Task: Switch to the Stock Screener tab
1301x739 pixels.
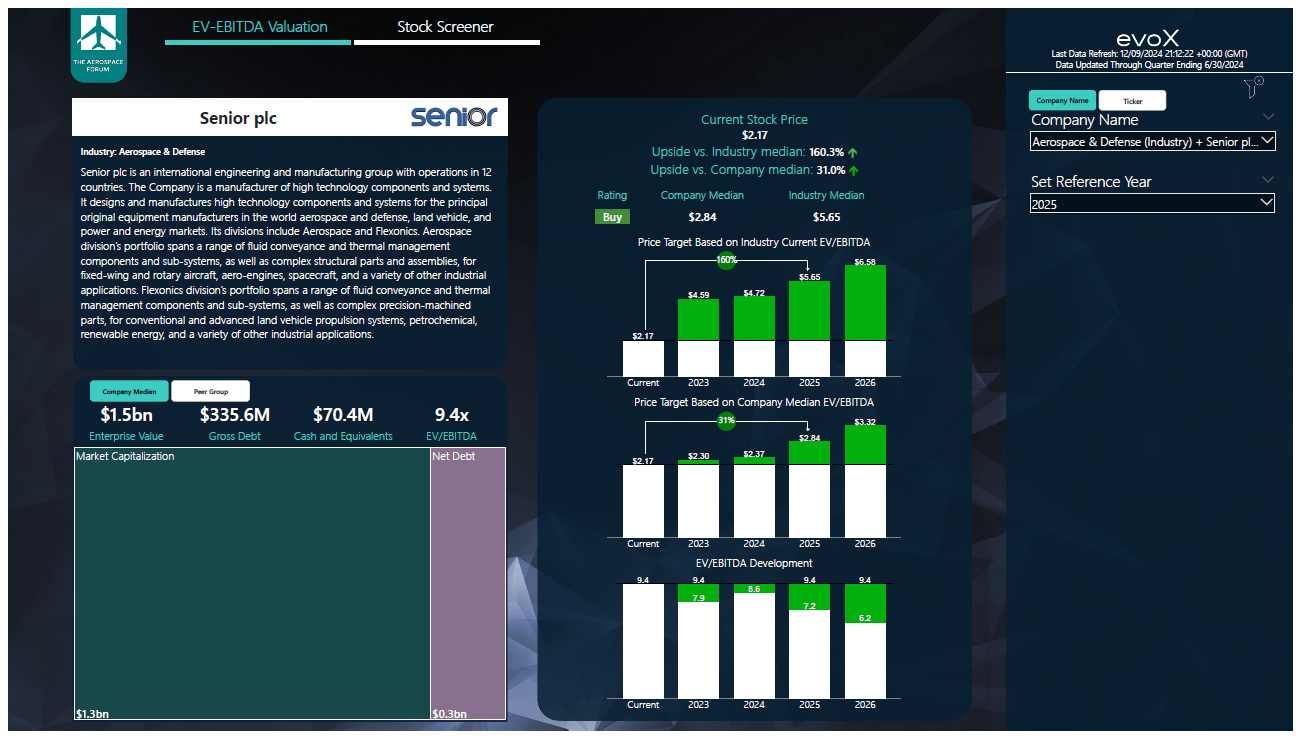Action: (x=447, y=27)
